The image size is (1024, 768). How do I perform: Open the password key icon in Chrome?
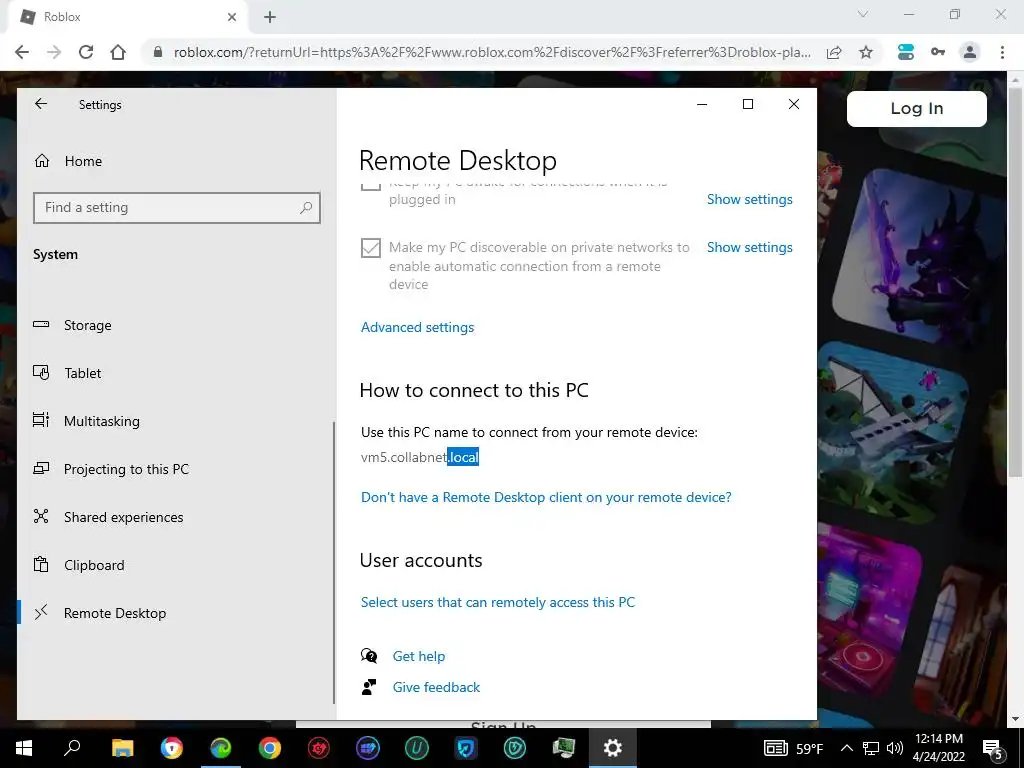coord(938,52)
